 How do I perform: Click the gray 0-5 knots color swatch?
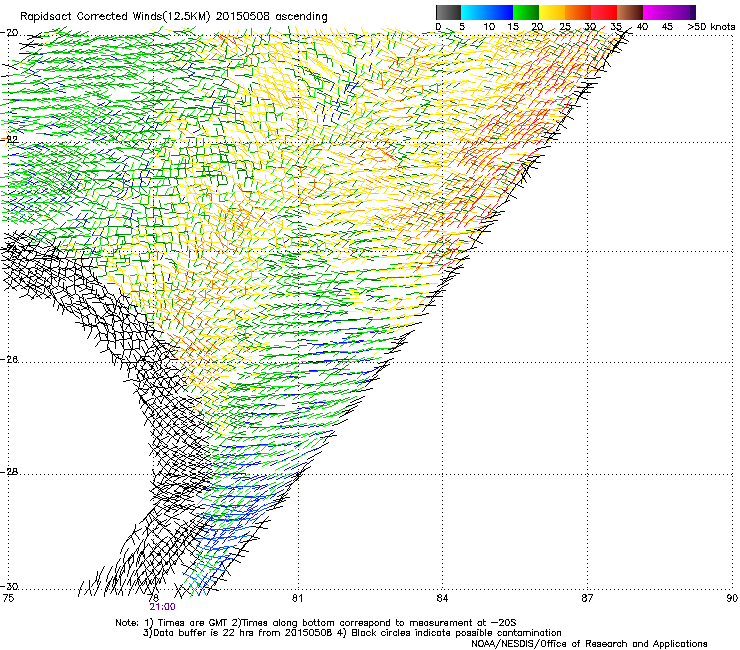pos(448,12)
